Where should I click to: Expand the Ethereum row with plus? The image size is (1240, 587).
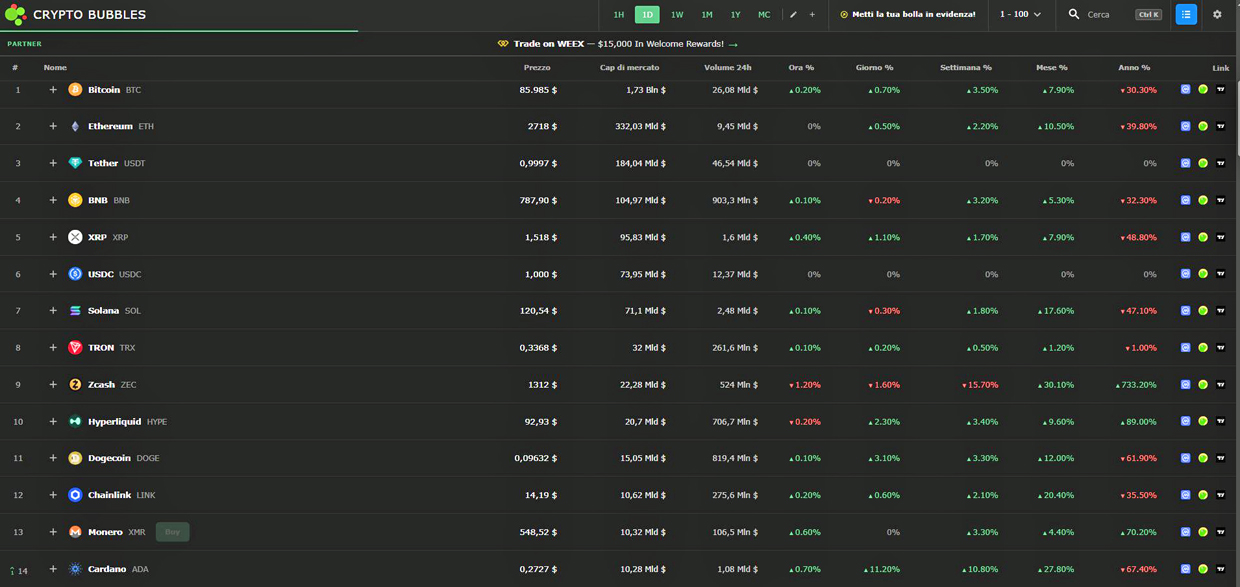[x=53, y=126]
